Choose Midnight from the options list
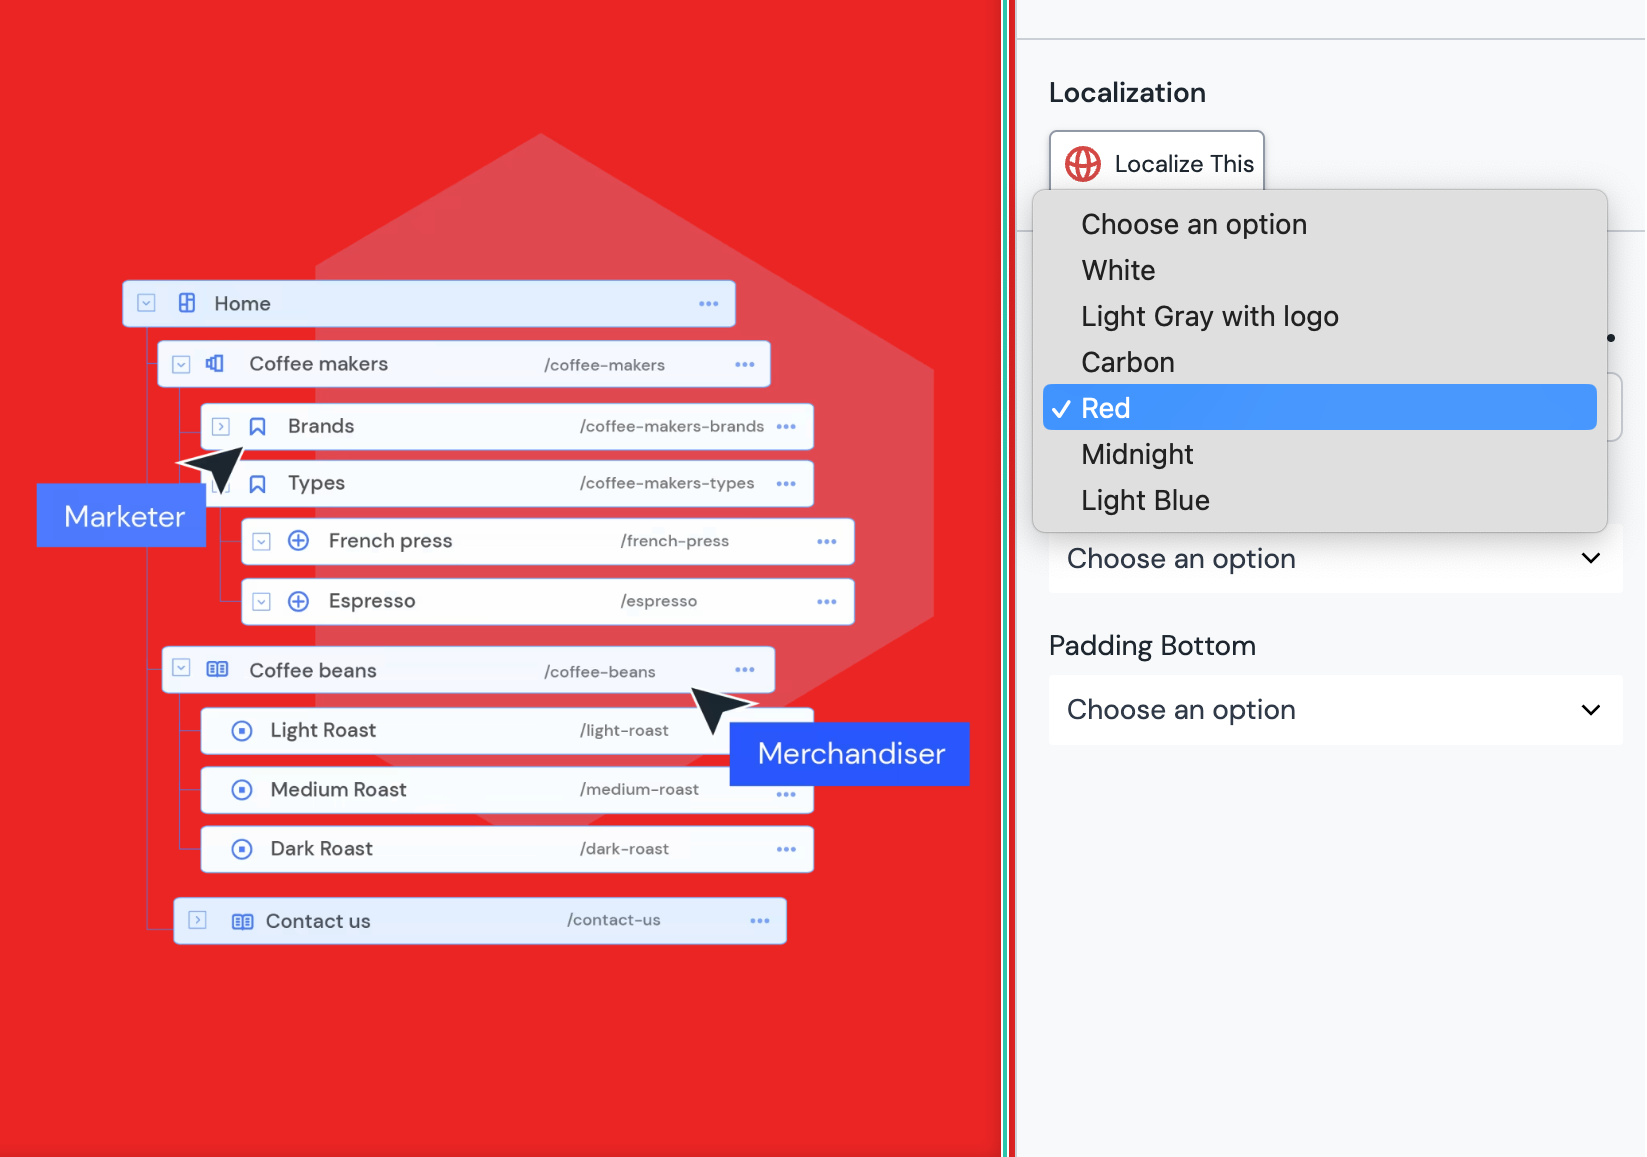Image resolution: width=1647 pixels, height=1157 pixels. tap(1137, 454)
